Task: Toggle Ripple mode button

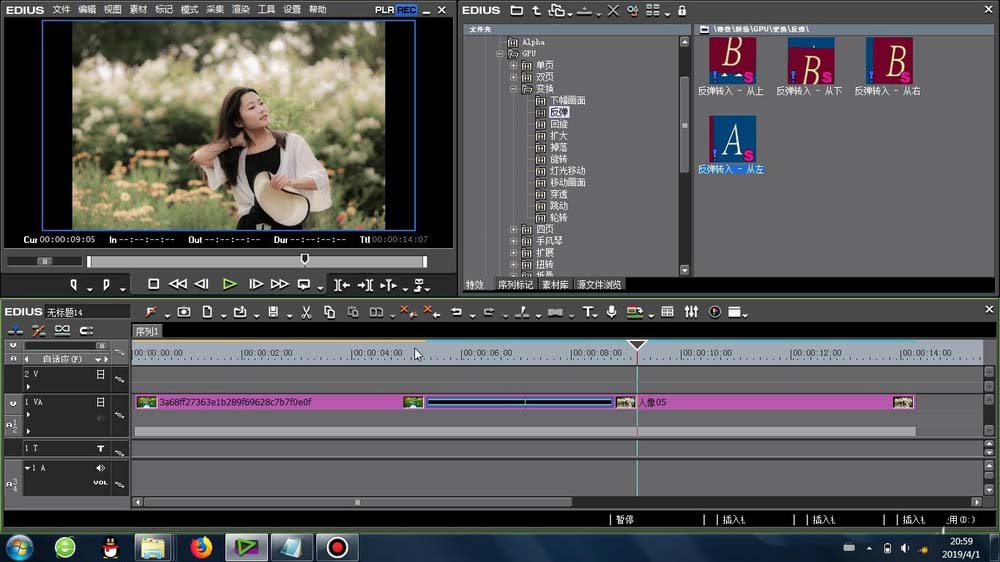Action: (39, 330)
